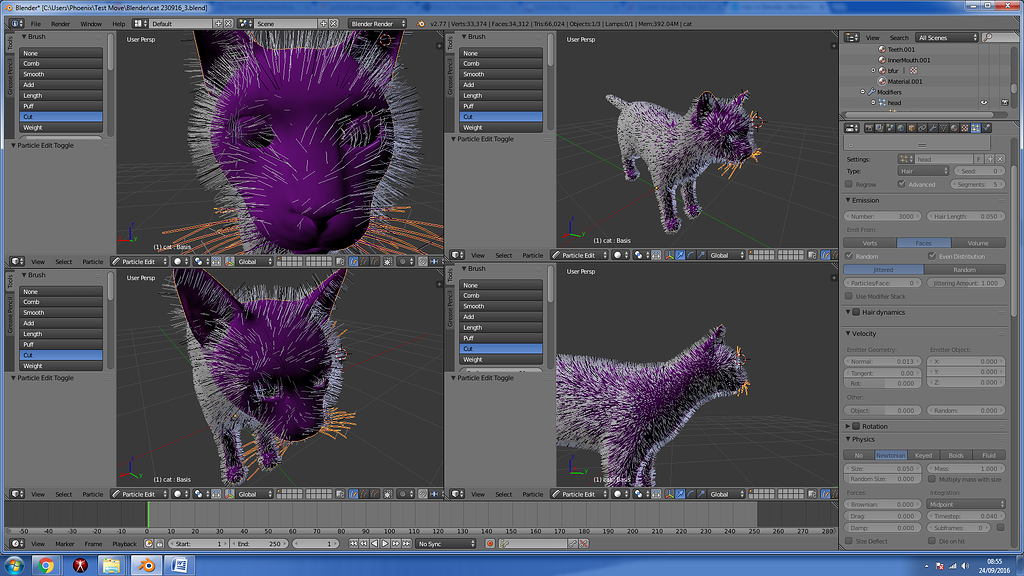Uncheck Even Distribution
The width and height of the screenshot is (1024, 576).
932,256
